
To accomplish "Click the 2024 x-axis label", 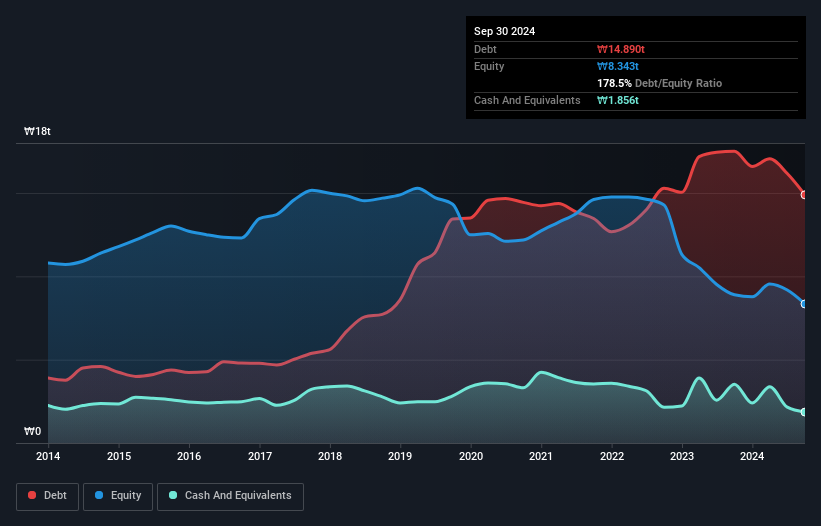I will coord(752,456).
